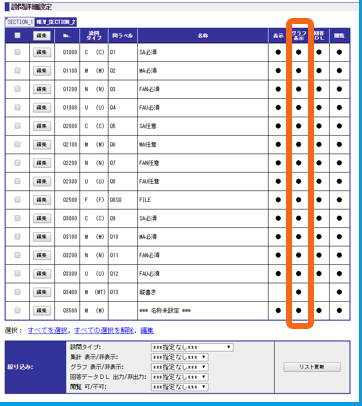Click the リスト更新 button
The image size is (362, 406).
pyautogui.click(x=312, y=367)
